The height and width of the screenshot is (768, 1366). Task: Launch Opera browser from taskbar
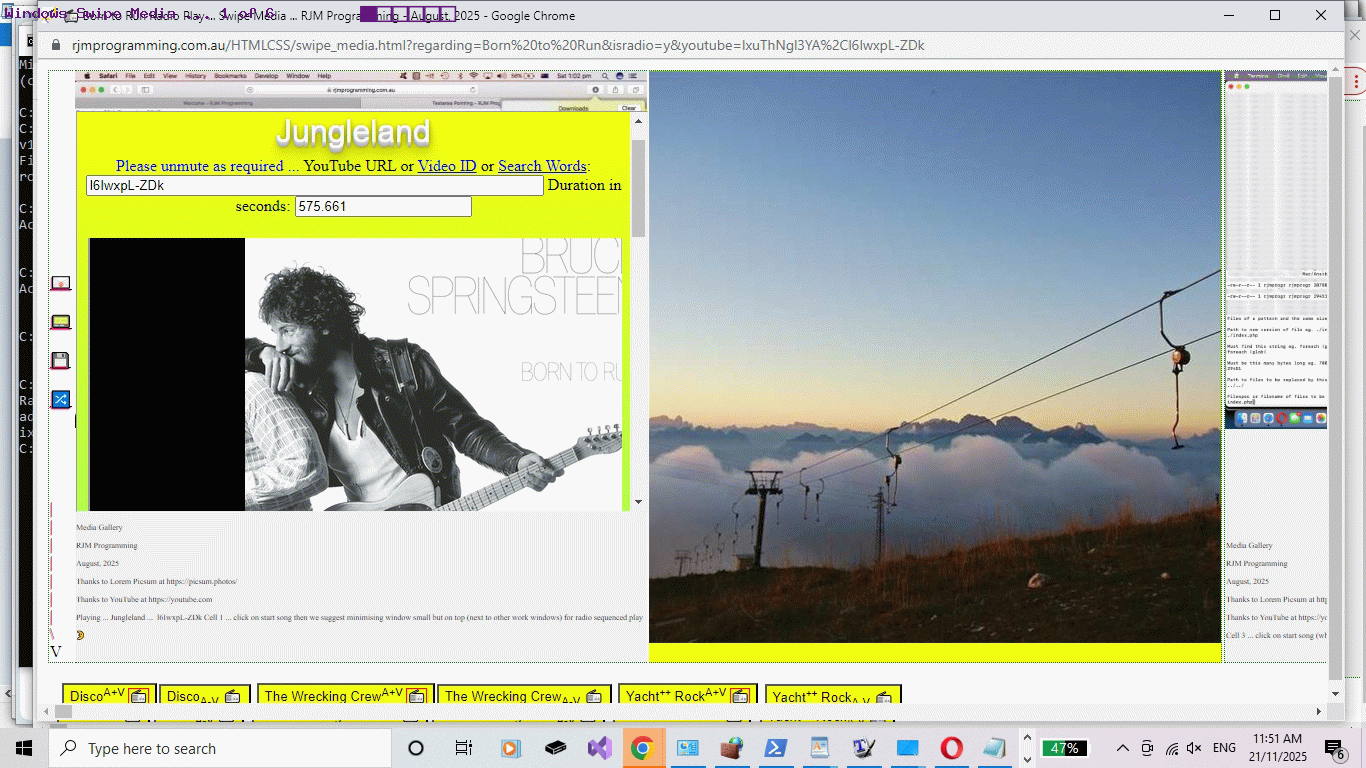[951, 748]
